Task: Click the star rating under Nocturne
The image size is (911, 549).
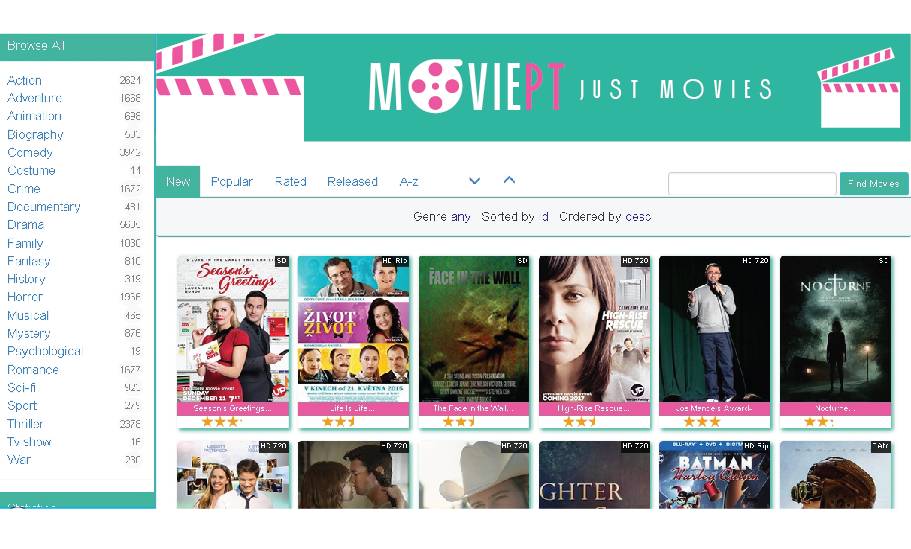Action: [x=819, y=422]
